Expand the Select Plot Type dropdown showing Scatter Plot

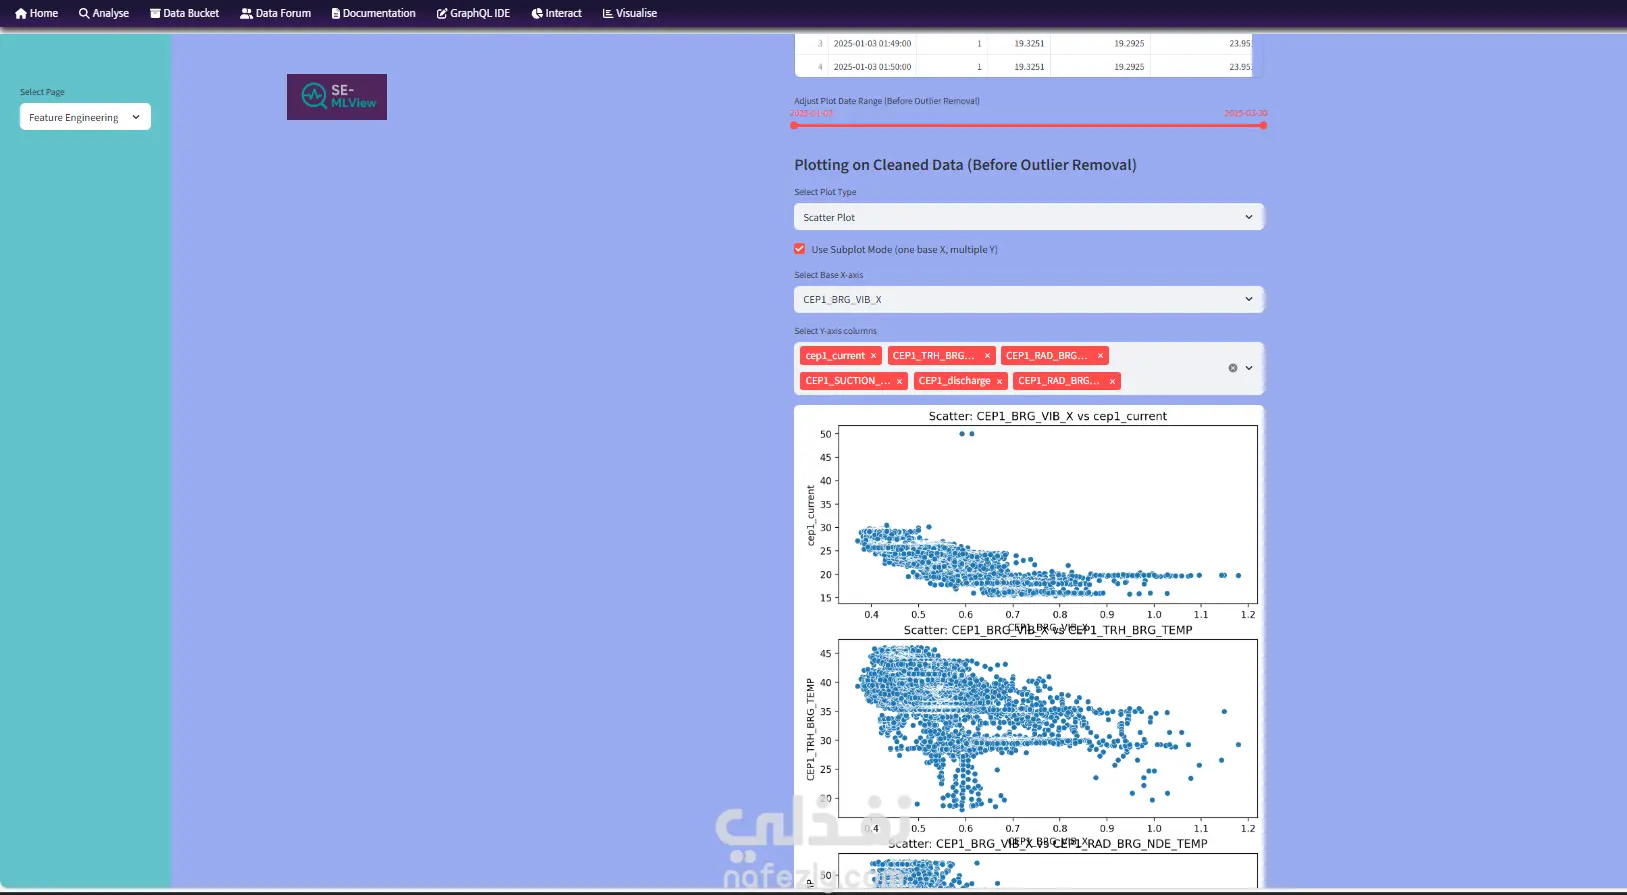(x=1029, y=217)
